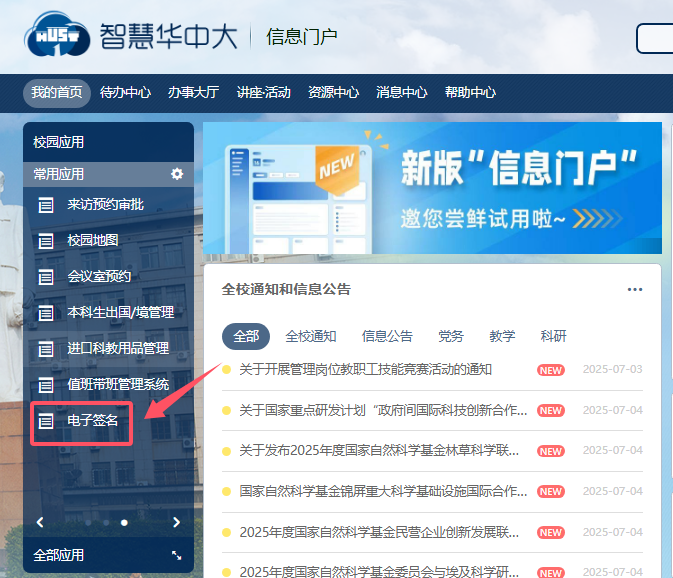The height and width of the screenshot is (578, 673).
Task: Click the 校园地图 list icon
Action: click(x=45, y=241)
